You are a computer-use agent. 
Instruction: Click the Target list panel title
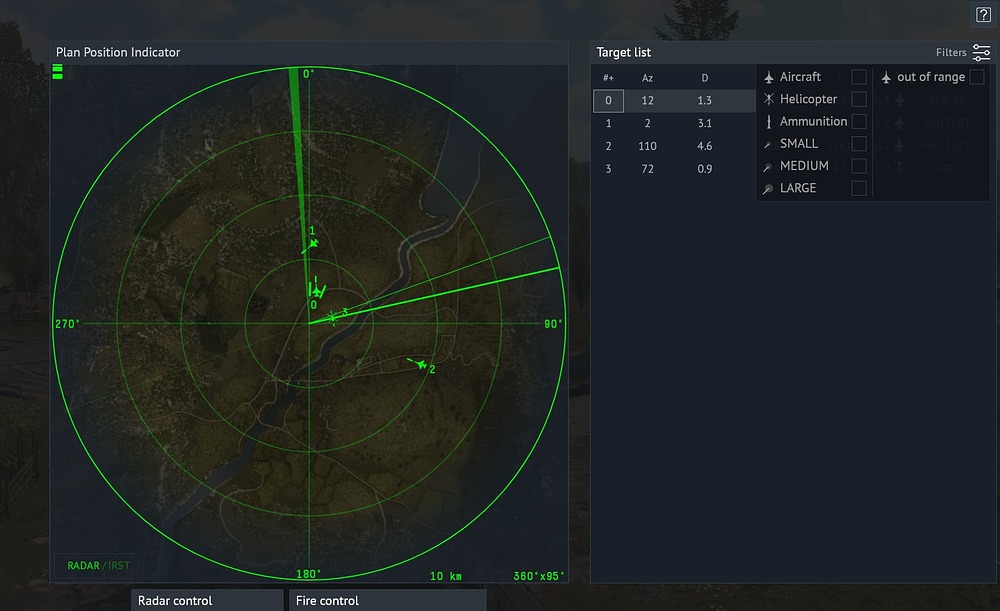[624, 52]
